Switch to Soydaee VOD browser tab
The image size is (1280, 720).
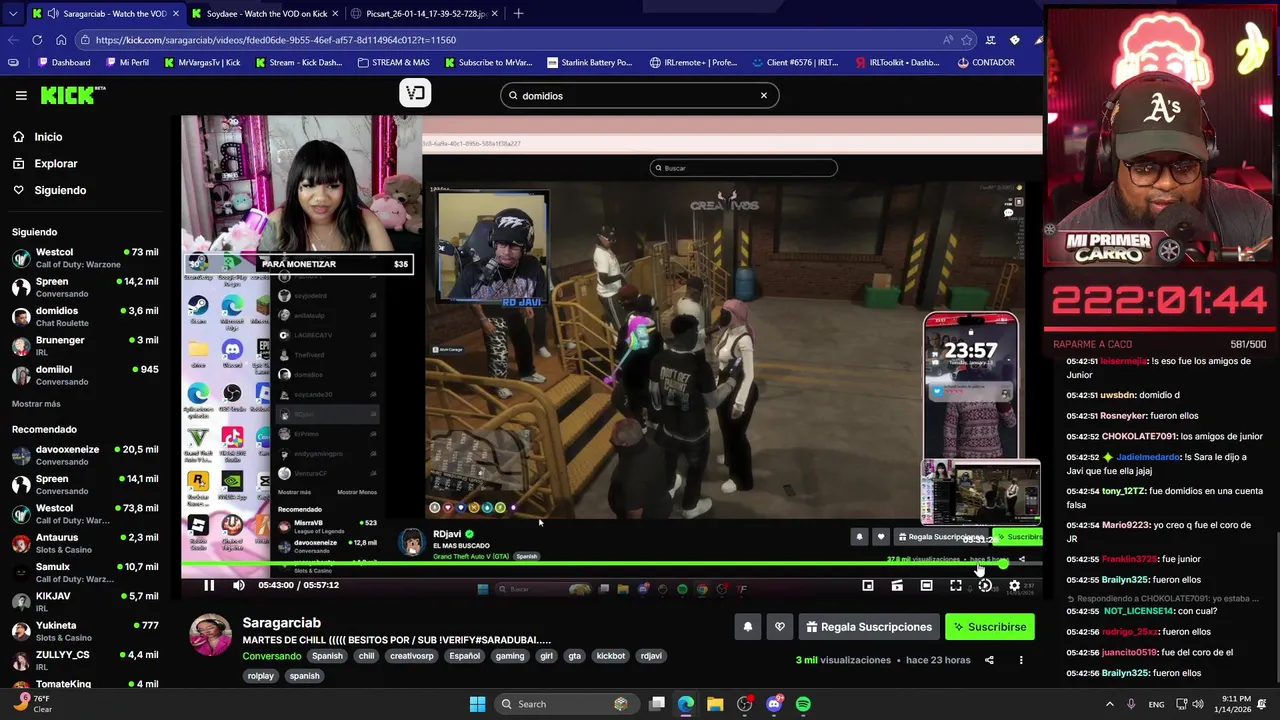[265, 14]
